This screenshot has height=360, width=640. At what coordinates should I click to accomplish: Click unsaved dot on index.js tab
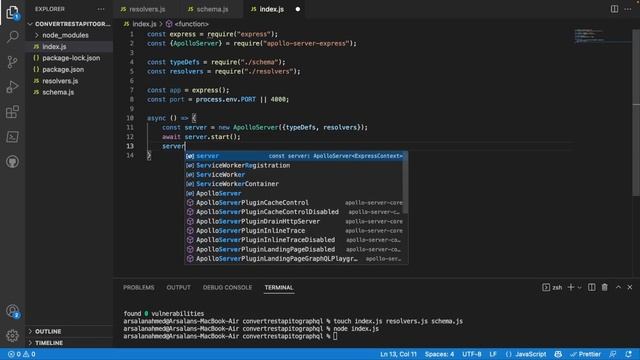(x=298, y=9)
